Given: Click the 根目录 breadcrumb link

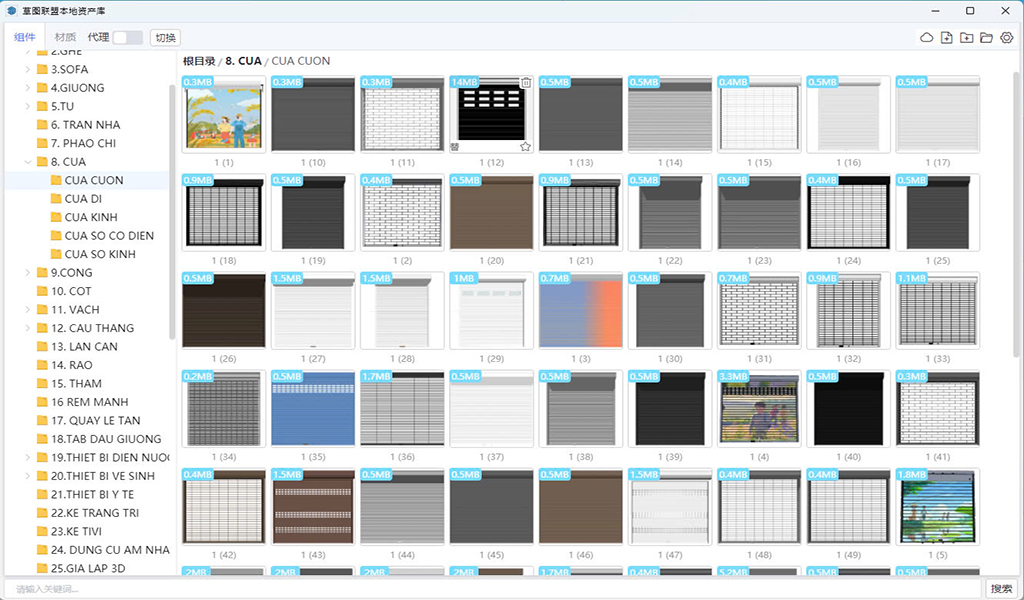Looking at the screenshot, I should tap(199, 61).
